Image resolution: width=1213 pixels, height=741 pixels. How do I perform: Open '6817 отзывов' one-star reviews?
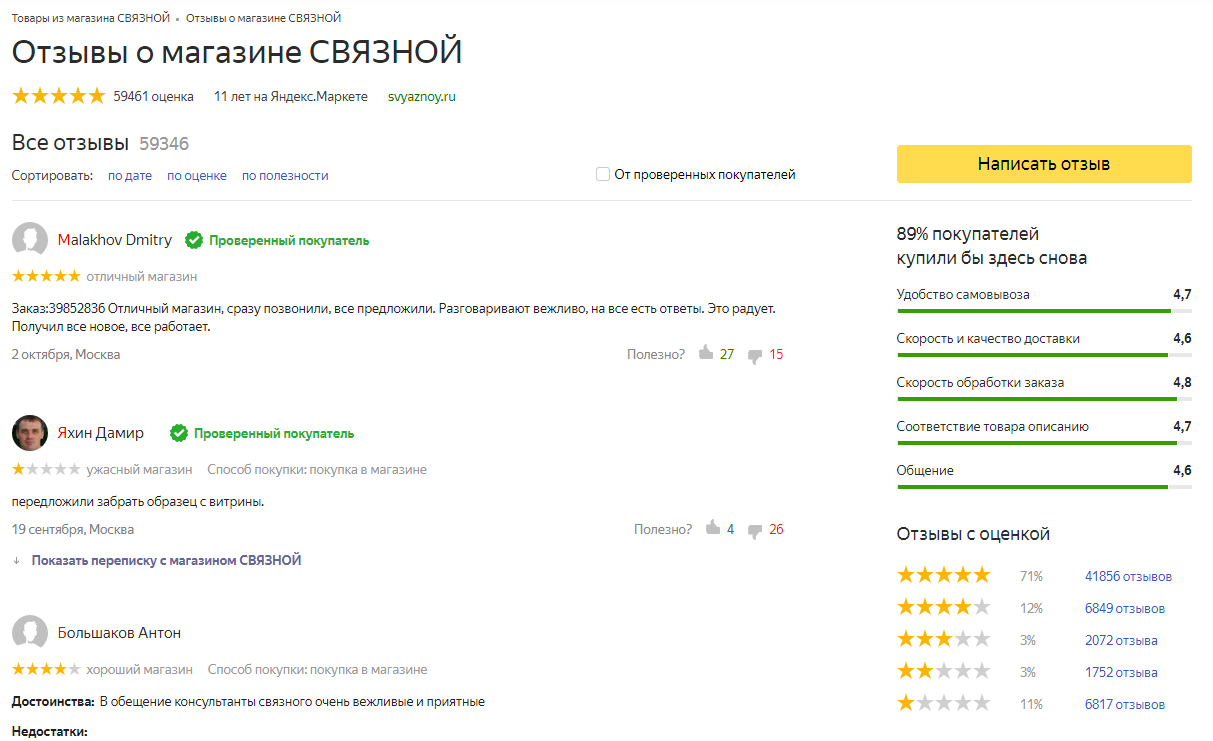tap(1125, 704)
